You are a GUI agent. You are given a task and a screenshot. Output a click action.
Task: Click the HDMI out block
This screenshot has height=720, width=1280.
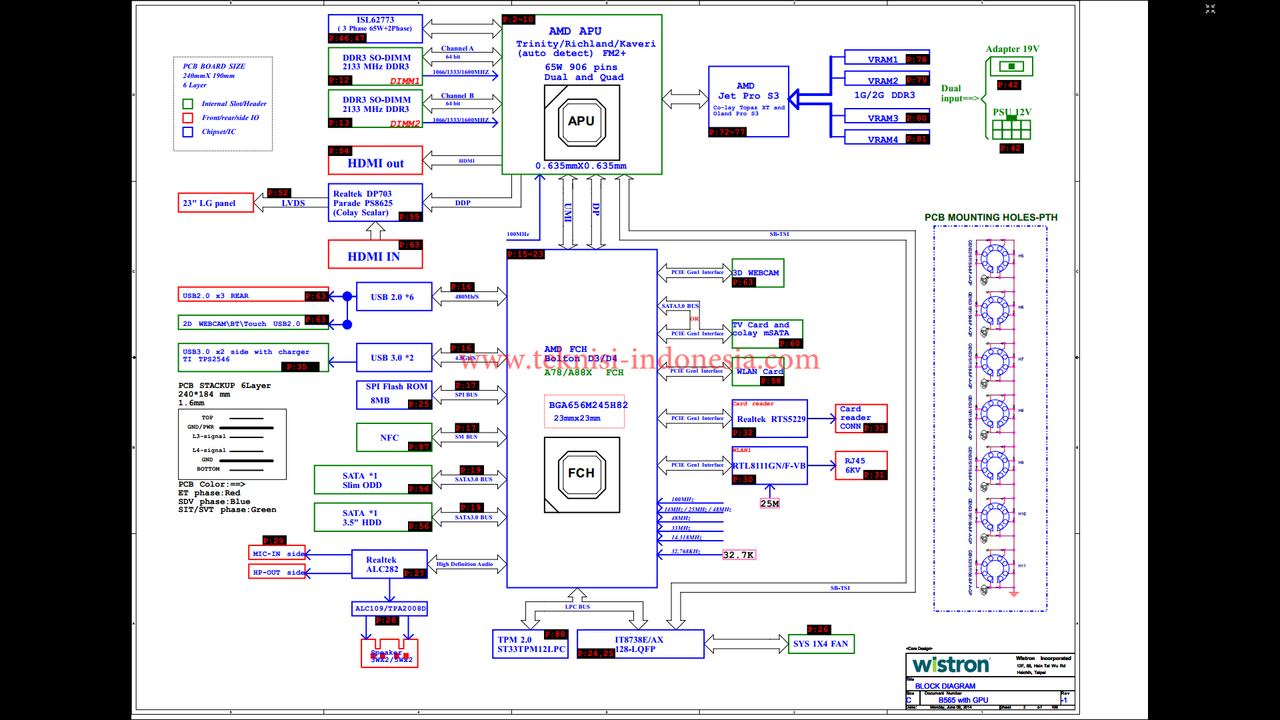click(x=375, y=160)
